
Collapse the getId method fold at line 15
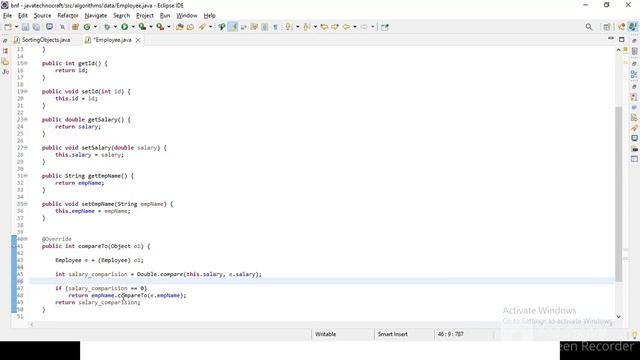[x=26, y=63]
